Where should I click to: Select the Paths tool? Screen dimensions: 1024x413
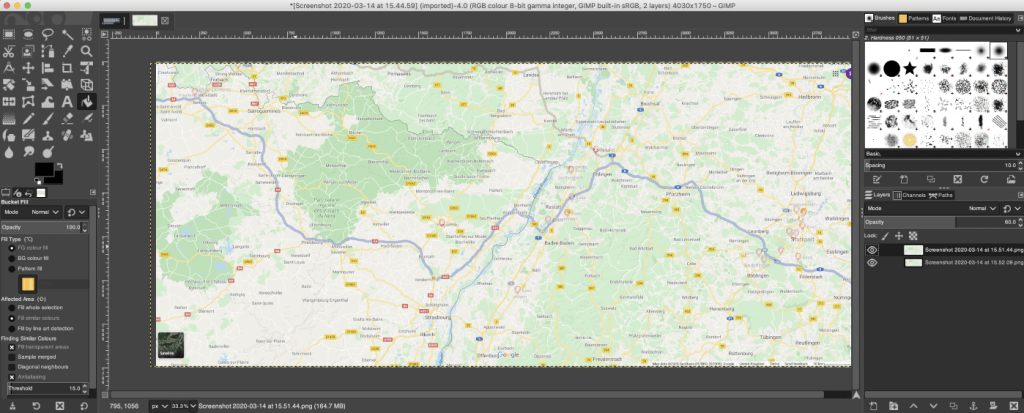coord(48,51)
